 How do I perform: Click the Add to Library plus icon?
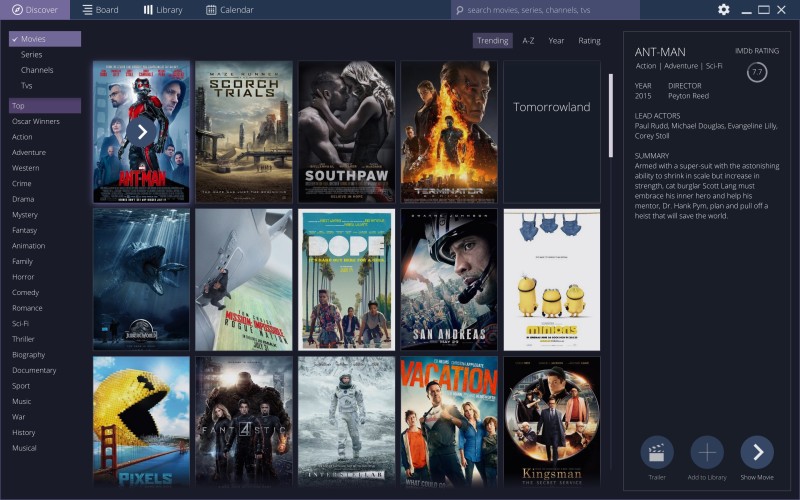(707, 452)
